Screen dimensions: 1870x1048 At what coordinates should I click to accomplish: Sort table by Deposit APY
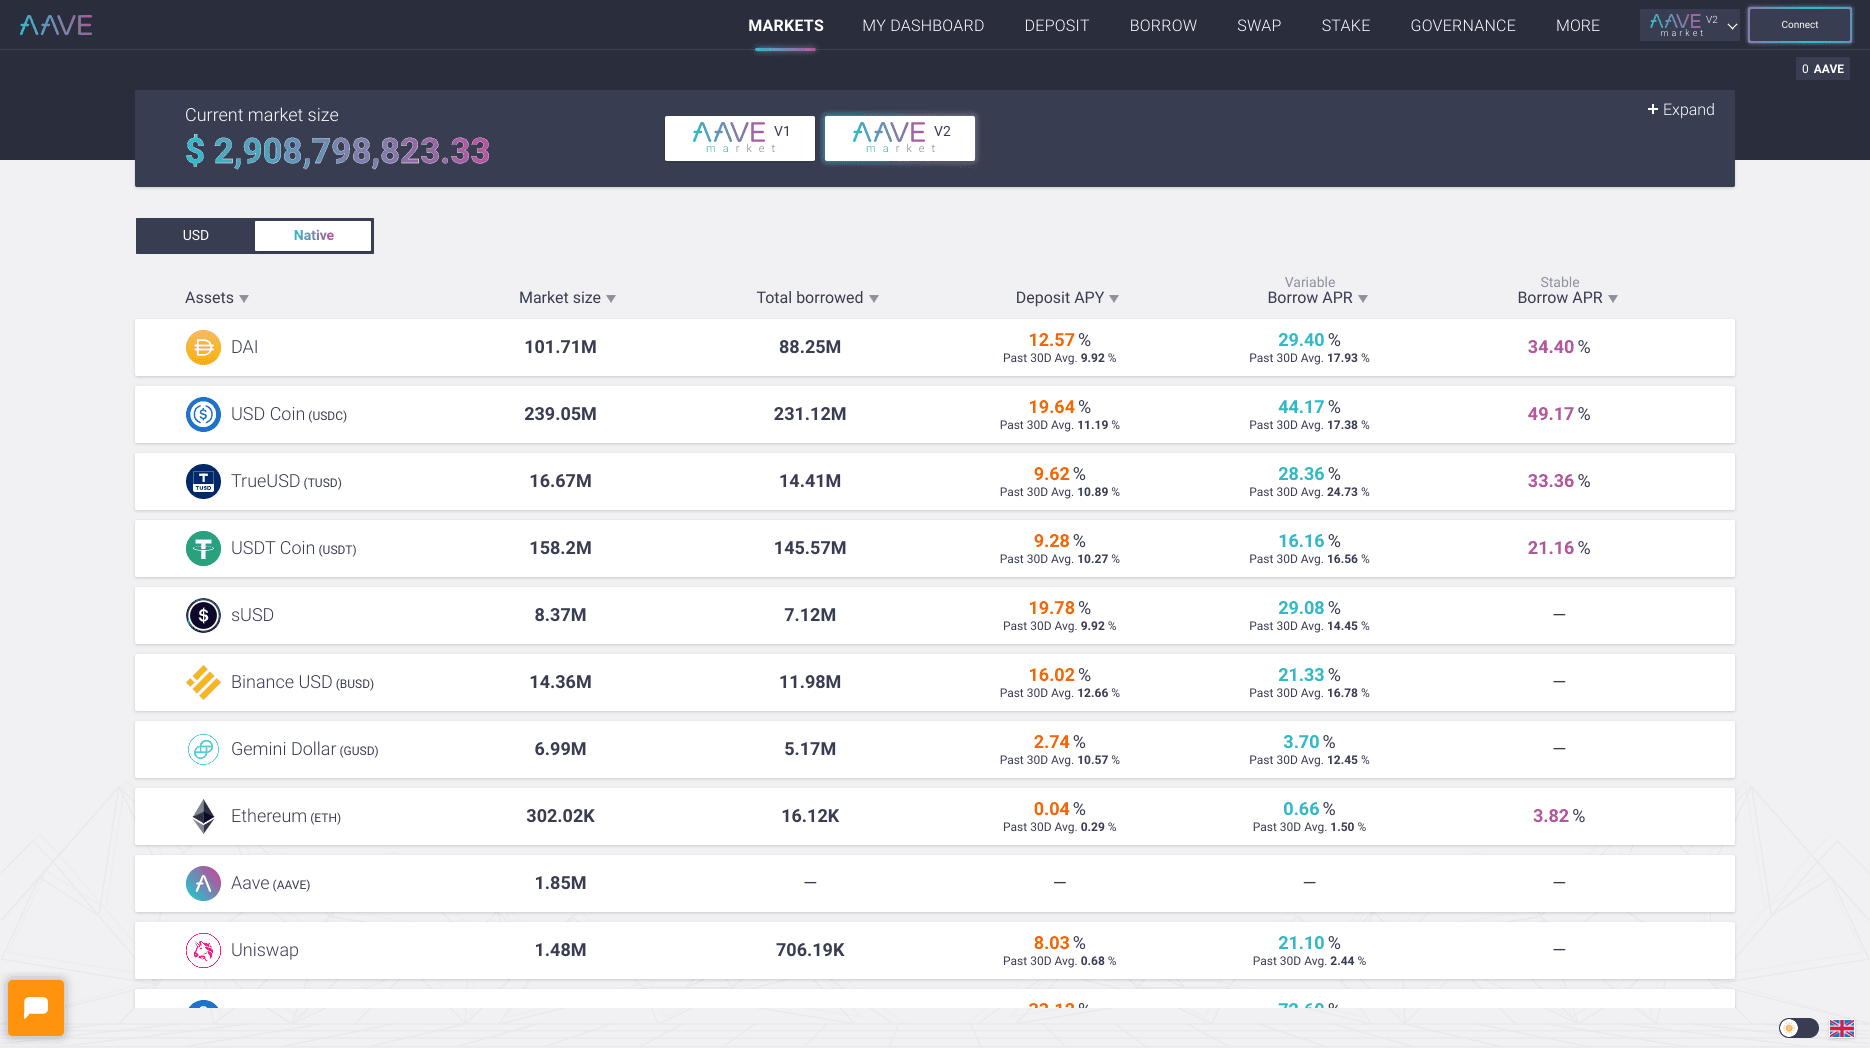click(x=1067, y=298)
